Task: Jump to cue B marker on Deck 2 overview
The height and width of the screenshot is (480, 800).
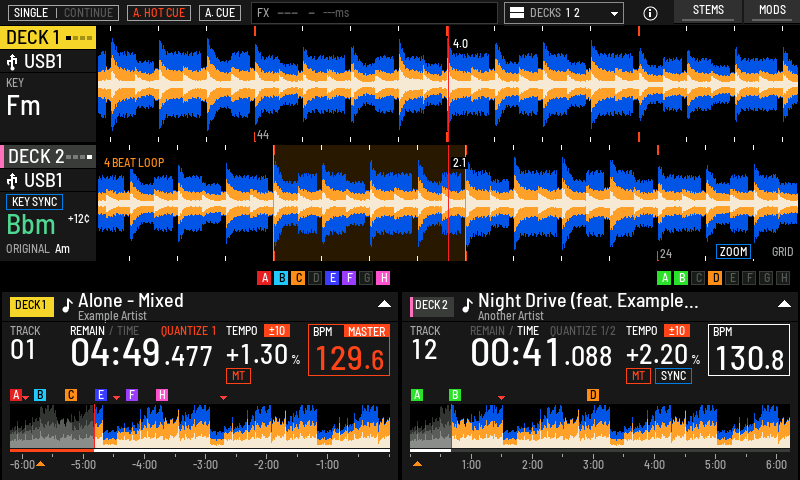Action: (x=455, y=395)
